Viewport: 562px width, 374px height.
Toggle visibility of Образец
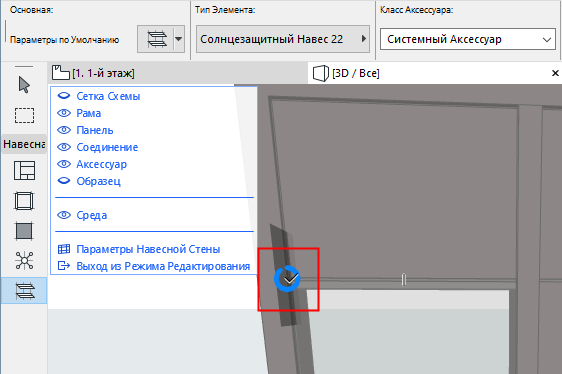64,181
